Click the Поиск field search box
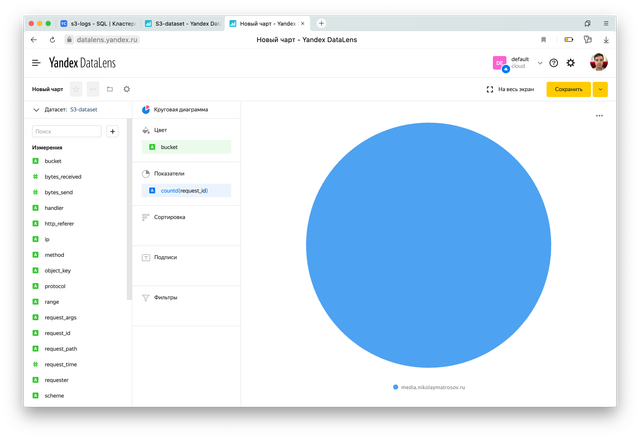 (x=67, y=131)
